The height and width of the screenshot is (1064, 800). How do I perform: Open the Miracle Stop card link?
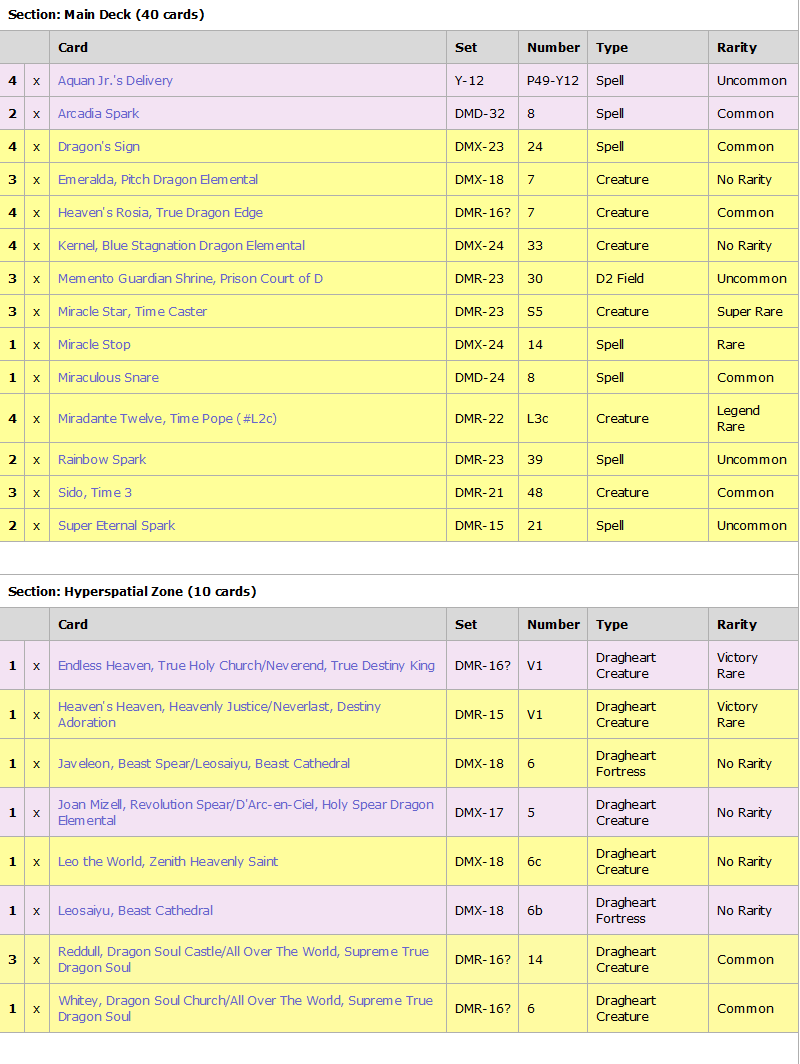pos(94,345)
